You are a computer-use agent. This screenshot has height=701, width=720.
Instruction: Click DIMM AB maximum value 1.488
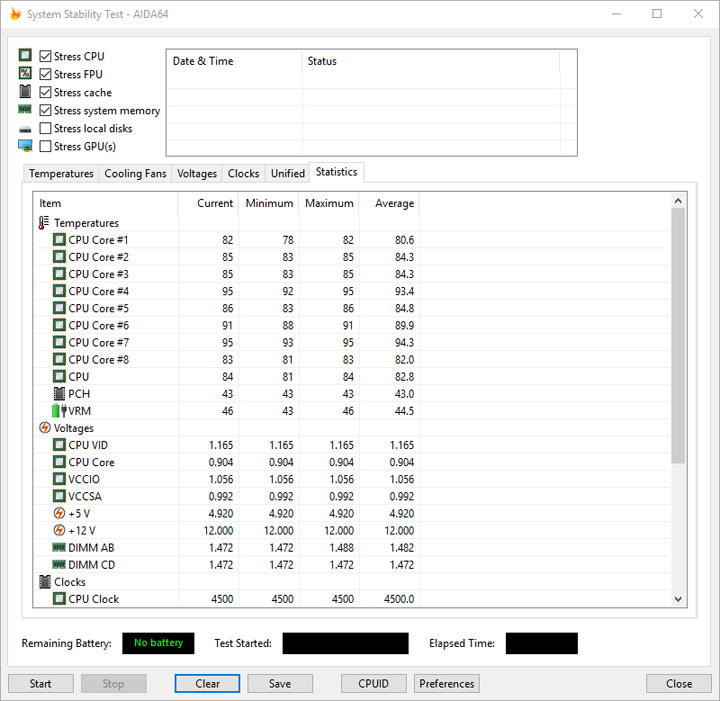click(341, 547)
